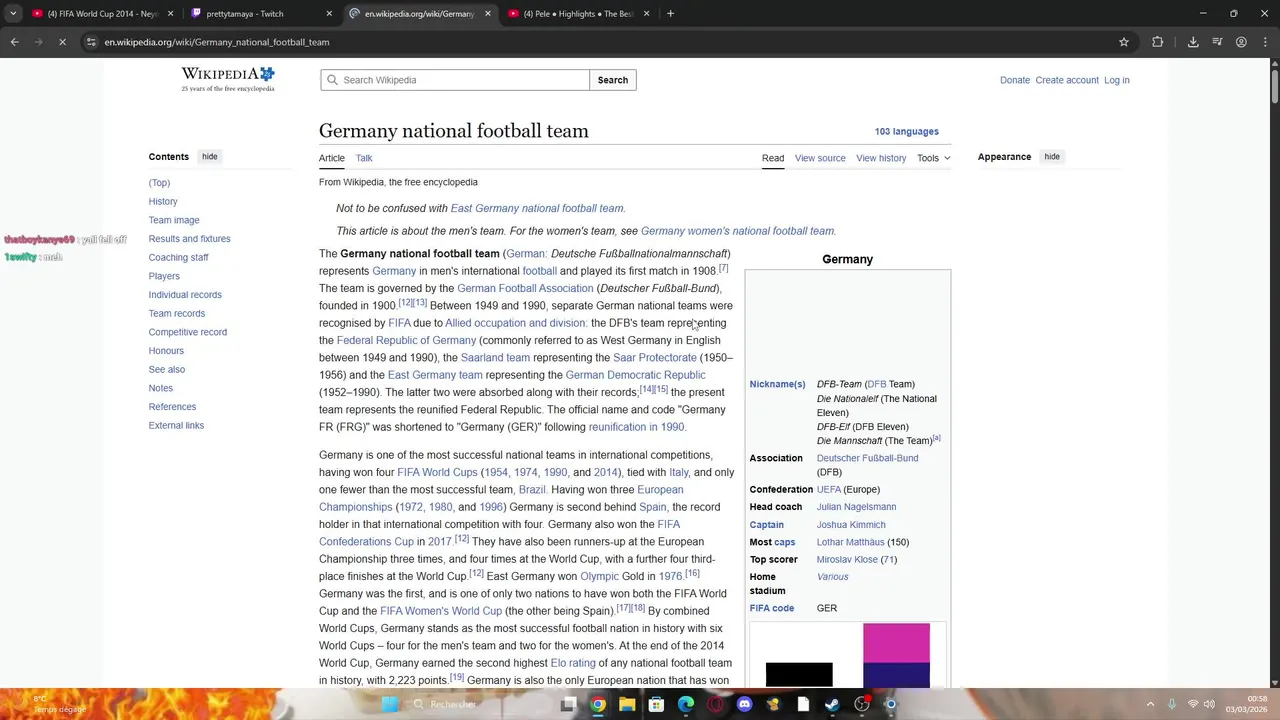Click the Windows Start button
The image size is (1280, 720).
(390, 704)
